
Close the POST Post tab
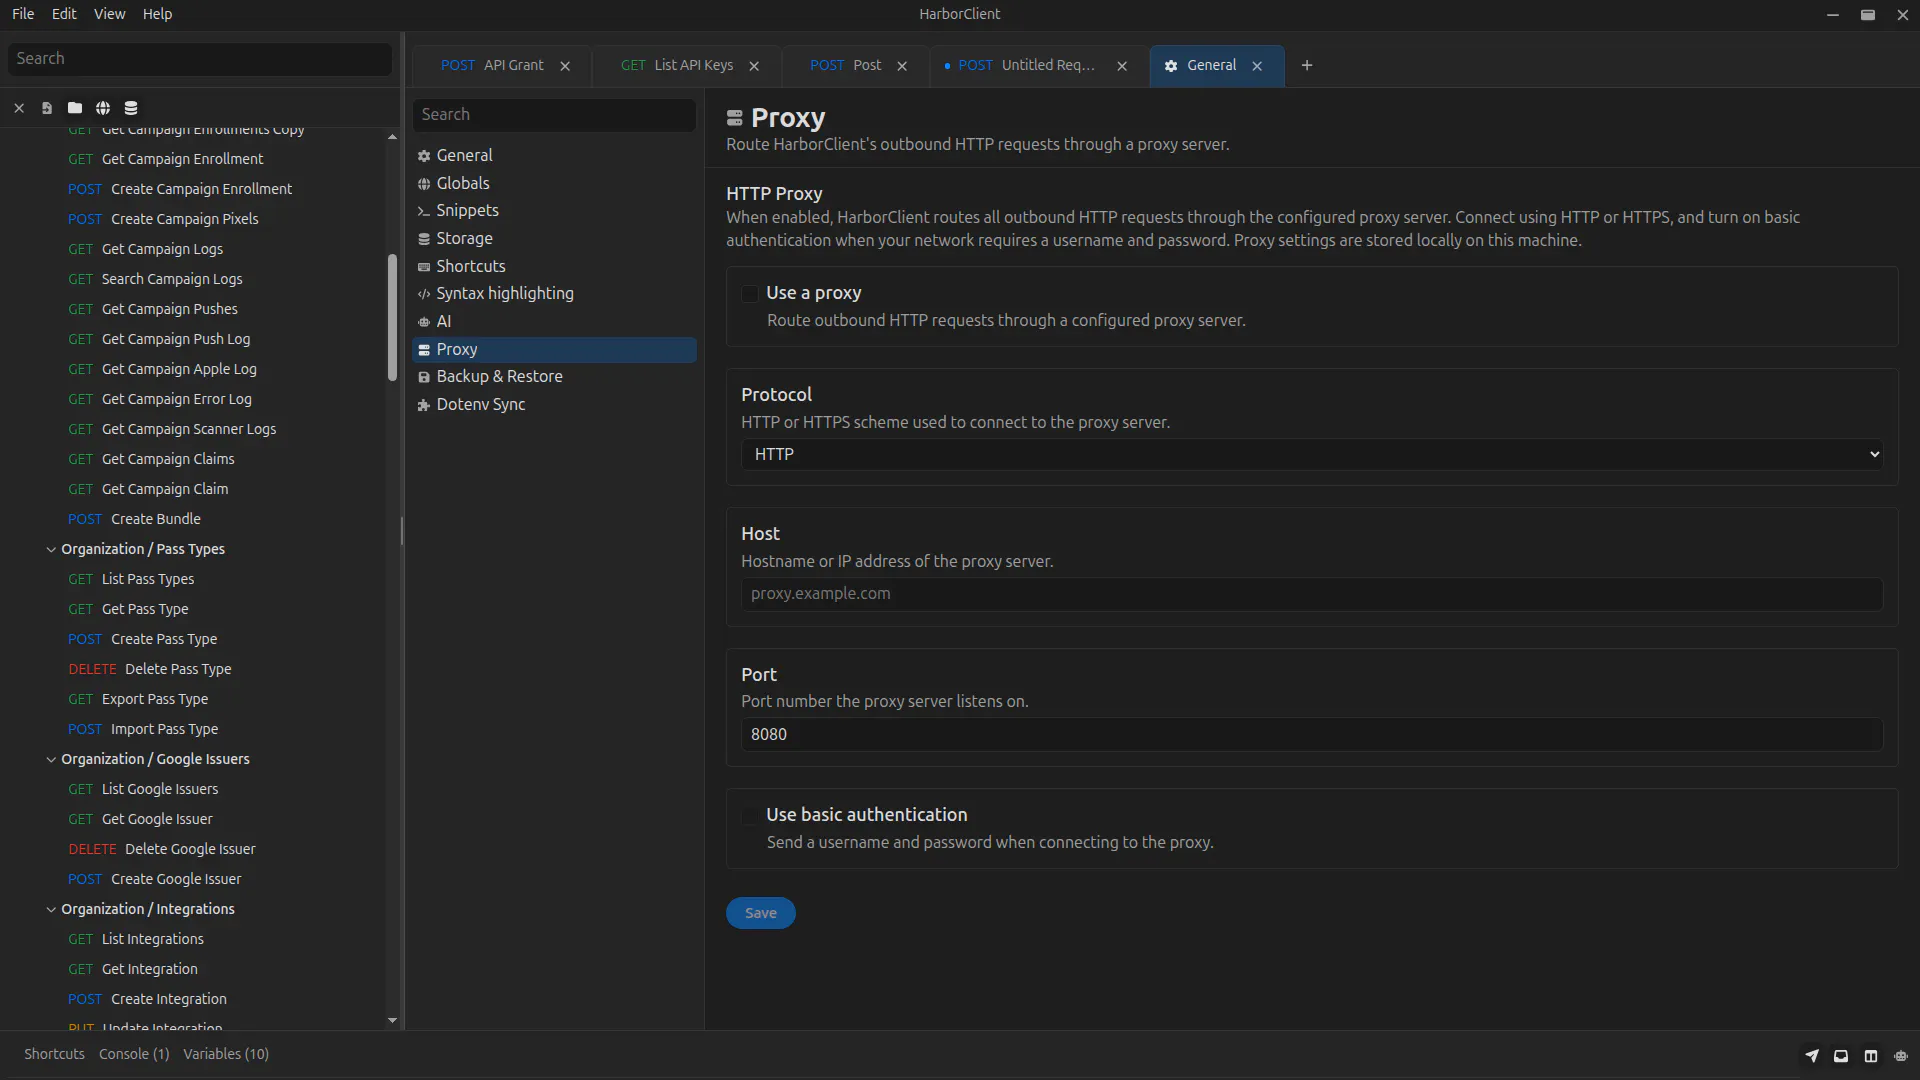902,66
